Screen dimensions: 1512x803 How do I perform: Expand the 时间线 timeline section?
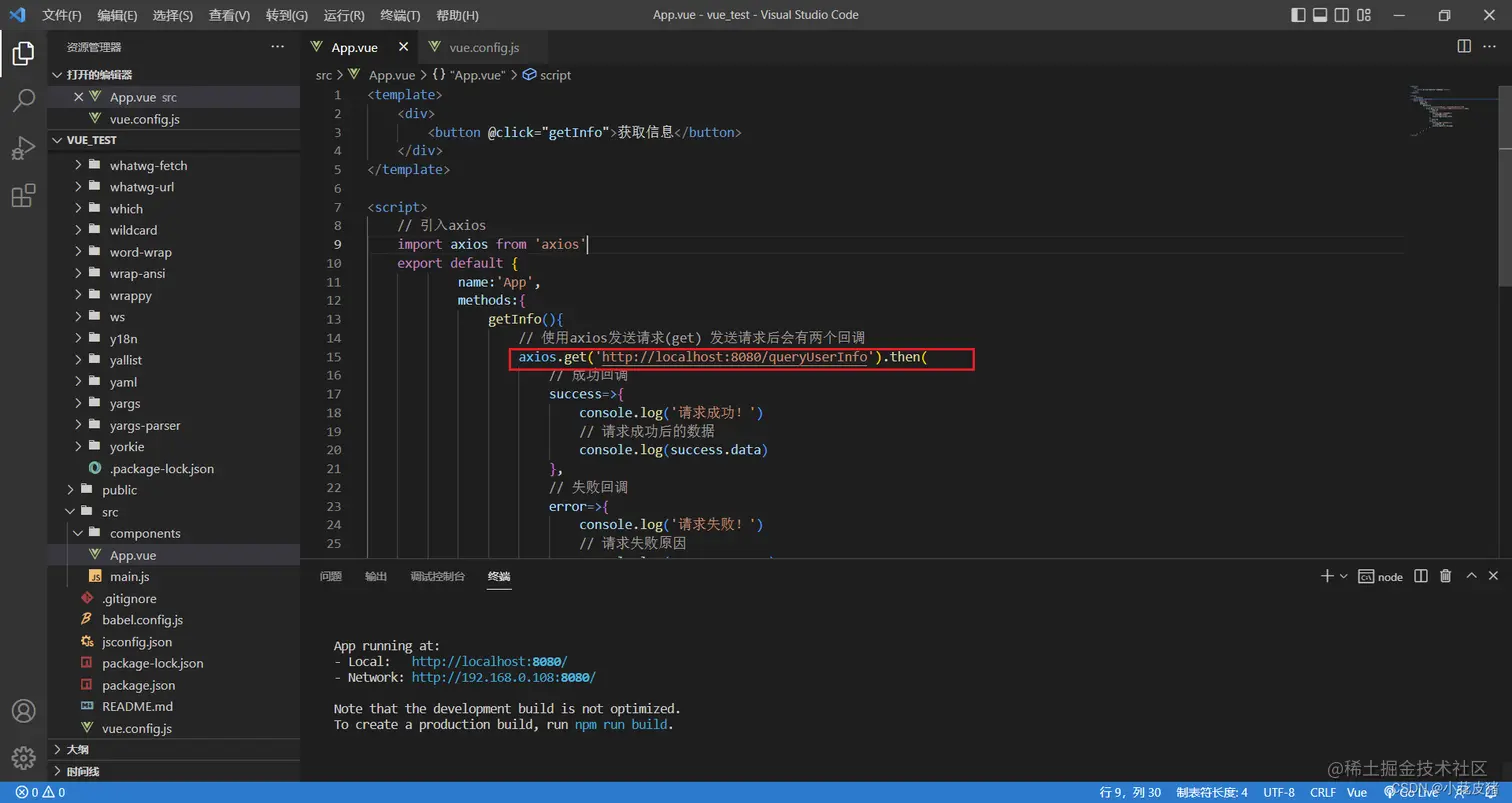(x=174, y=771)
